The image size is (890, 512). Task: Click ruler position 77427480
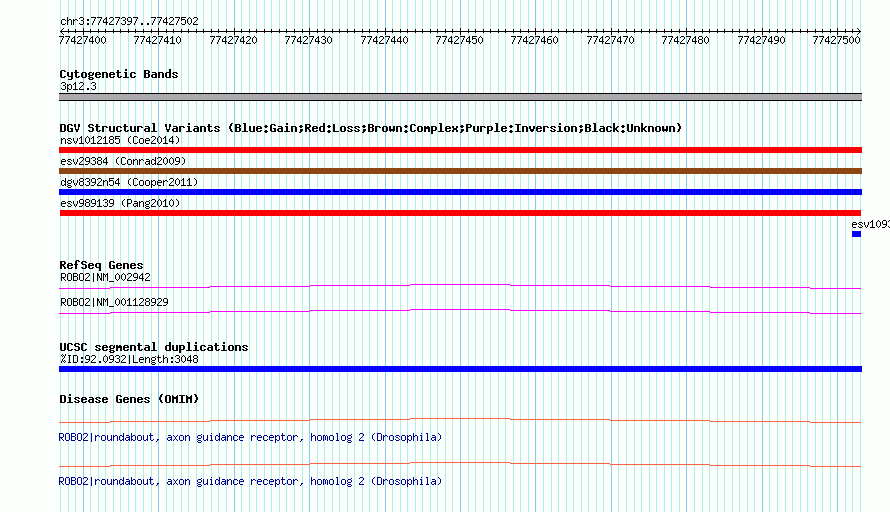685,40
